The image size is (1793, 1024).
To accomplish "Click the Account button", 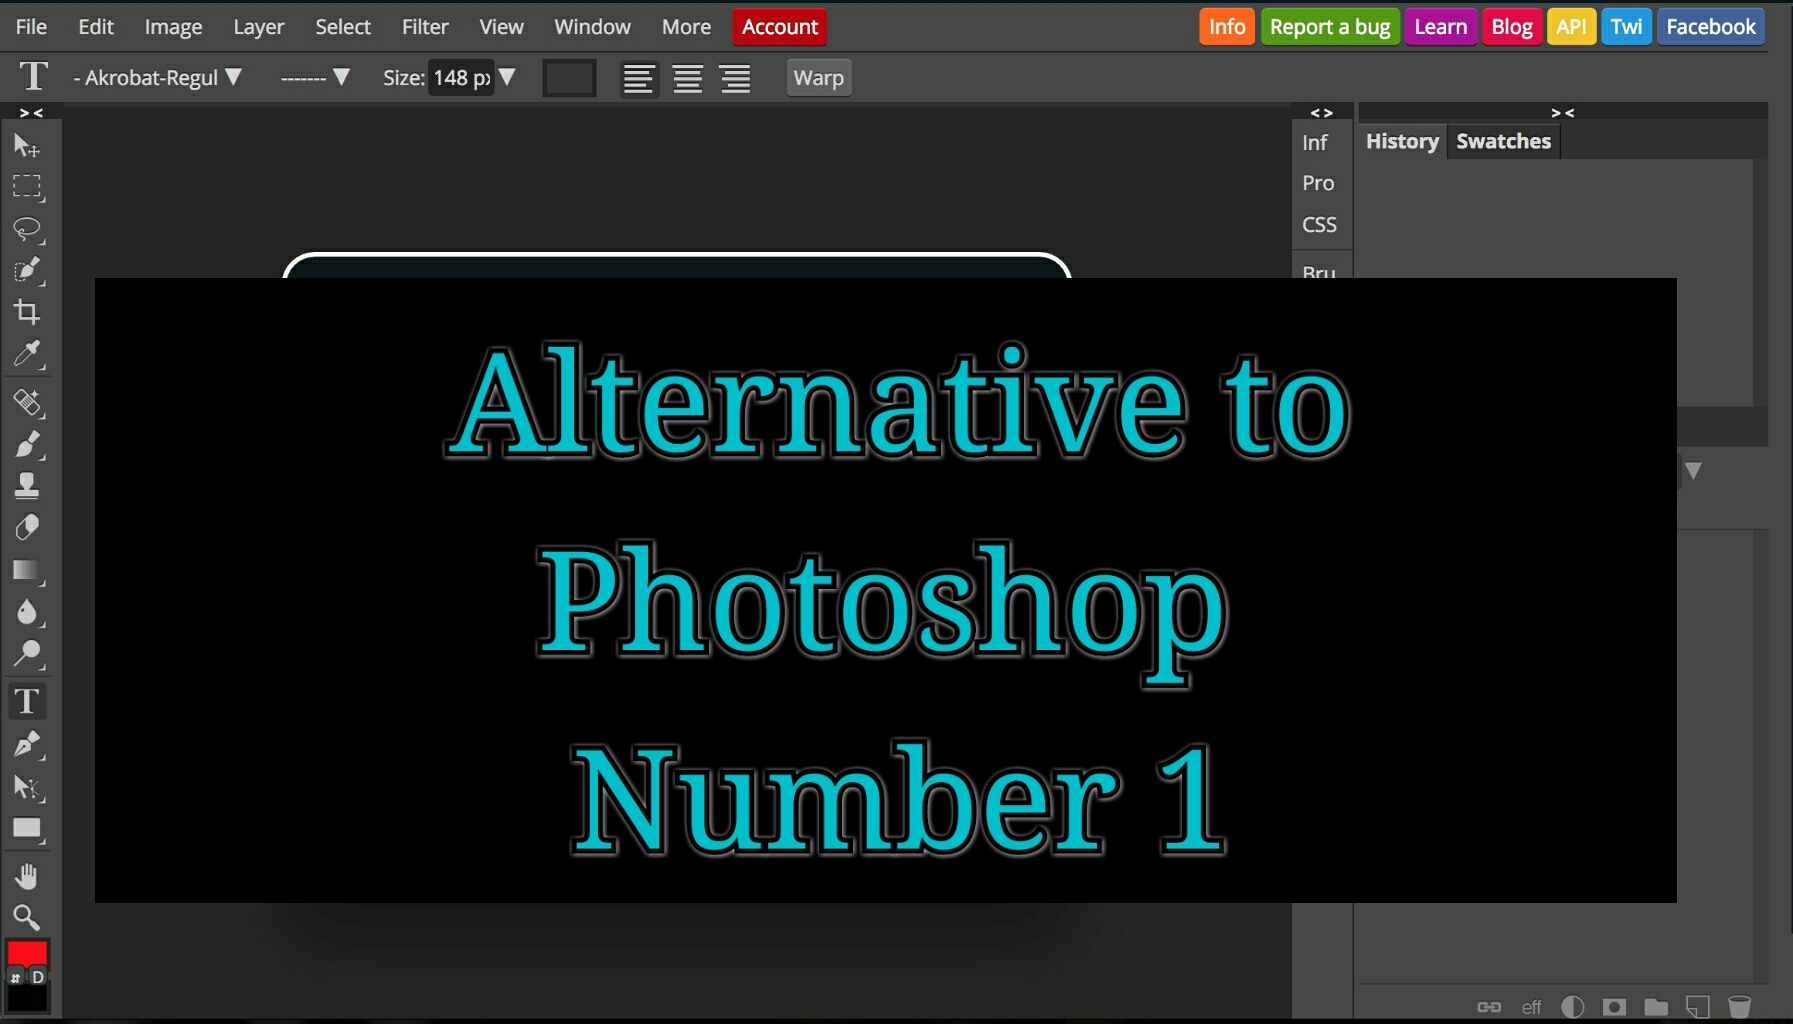I will pyautogui.click(x=780, y=27).
